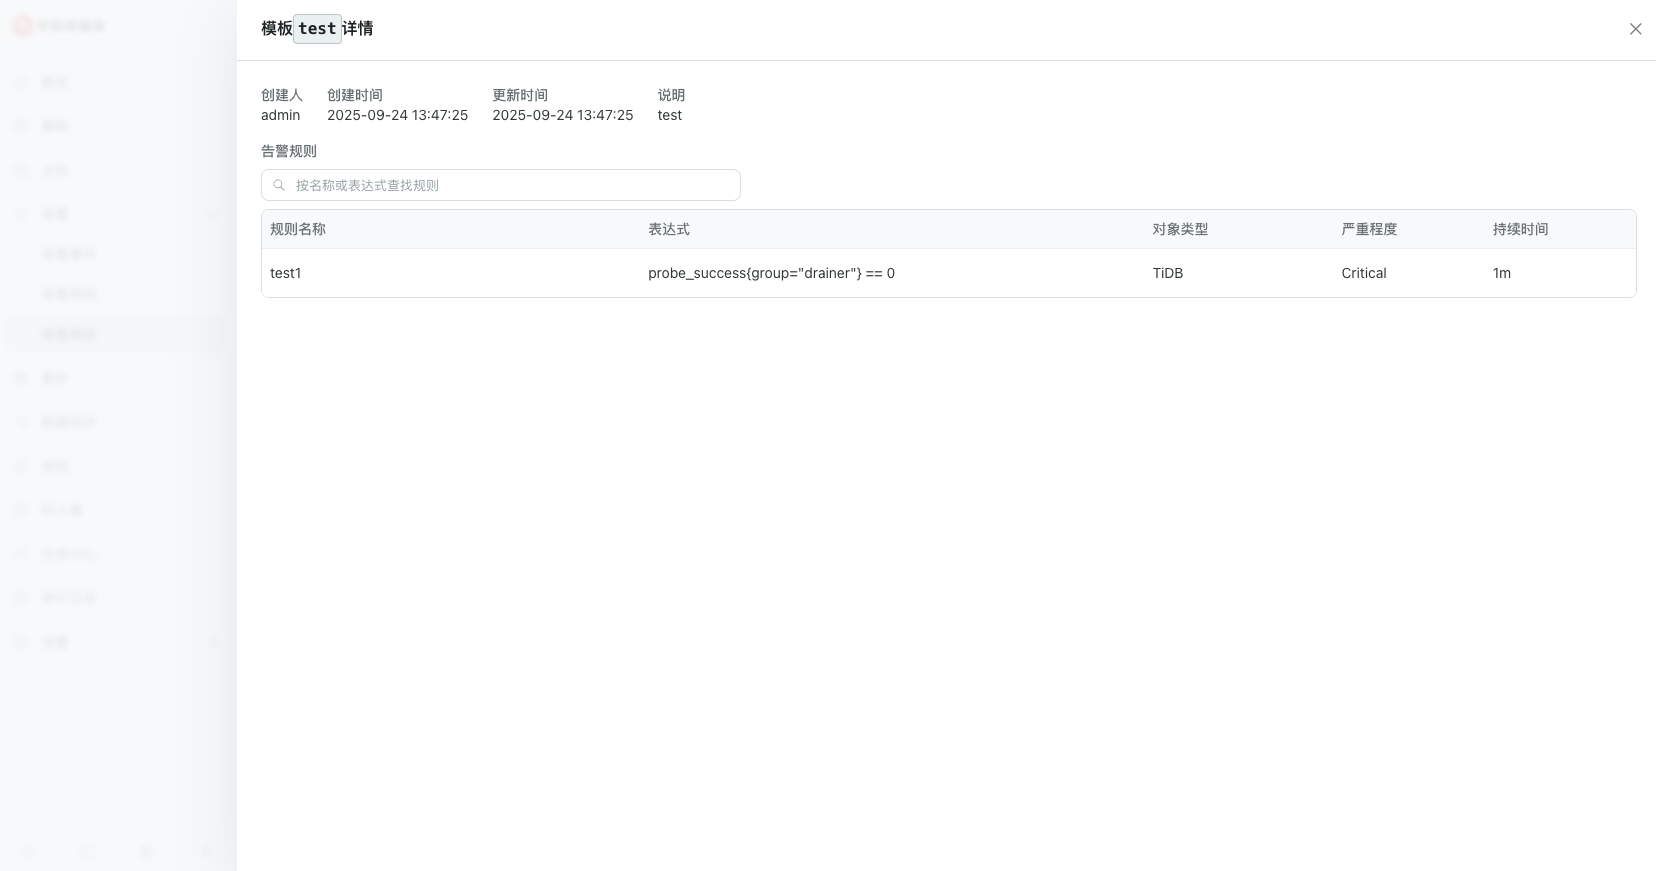Click the 更新时间 timestamp value
This screenshot has width=1656, height=871.
pyautogui.click(x=562, y=115)
